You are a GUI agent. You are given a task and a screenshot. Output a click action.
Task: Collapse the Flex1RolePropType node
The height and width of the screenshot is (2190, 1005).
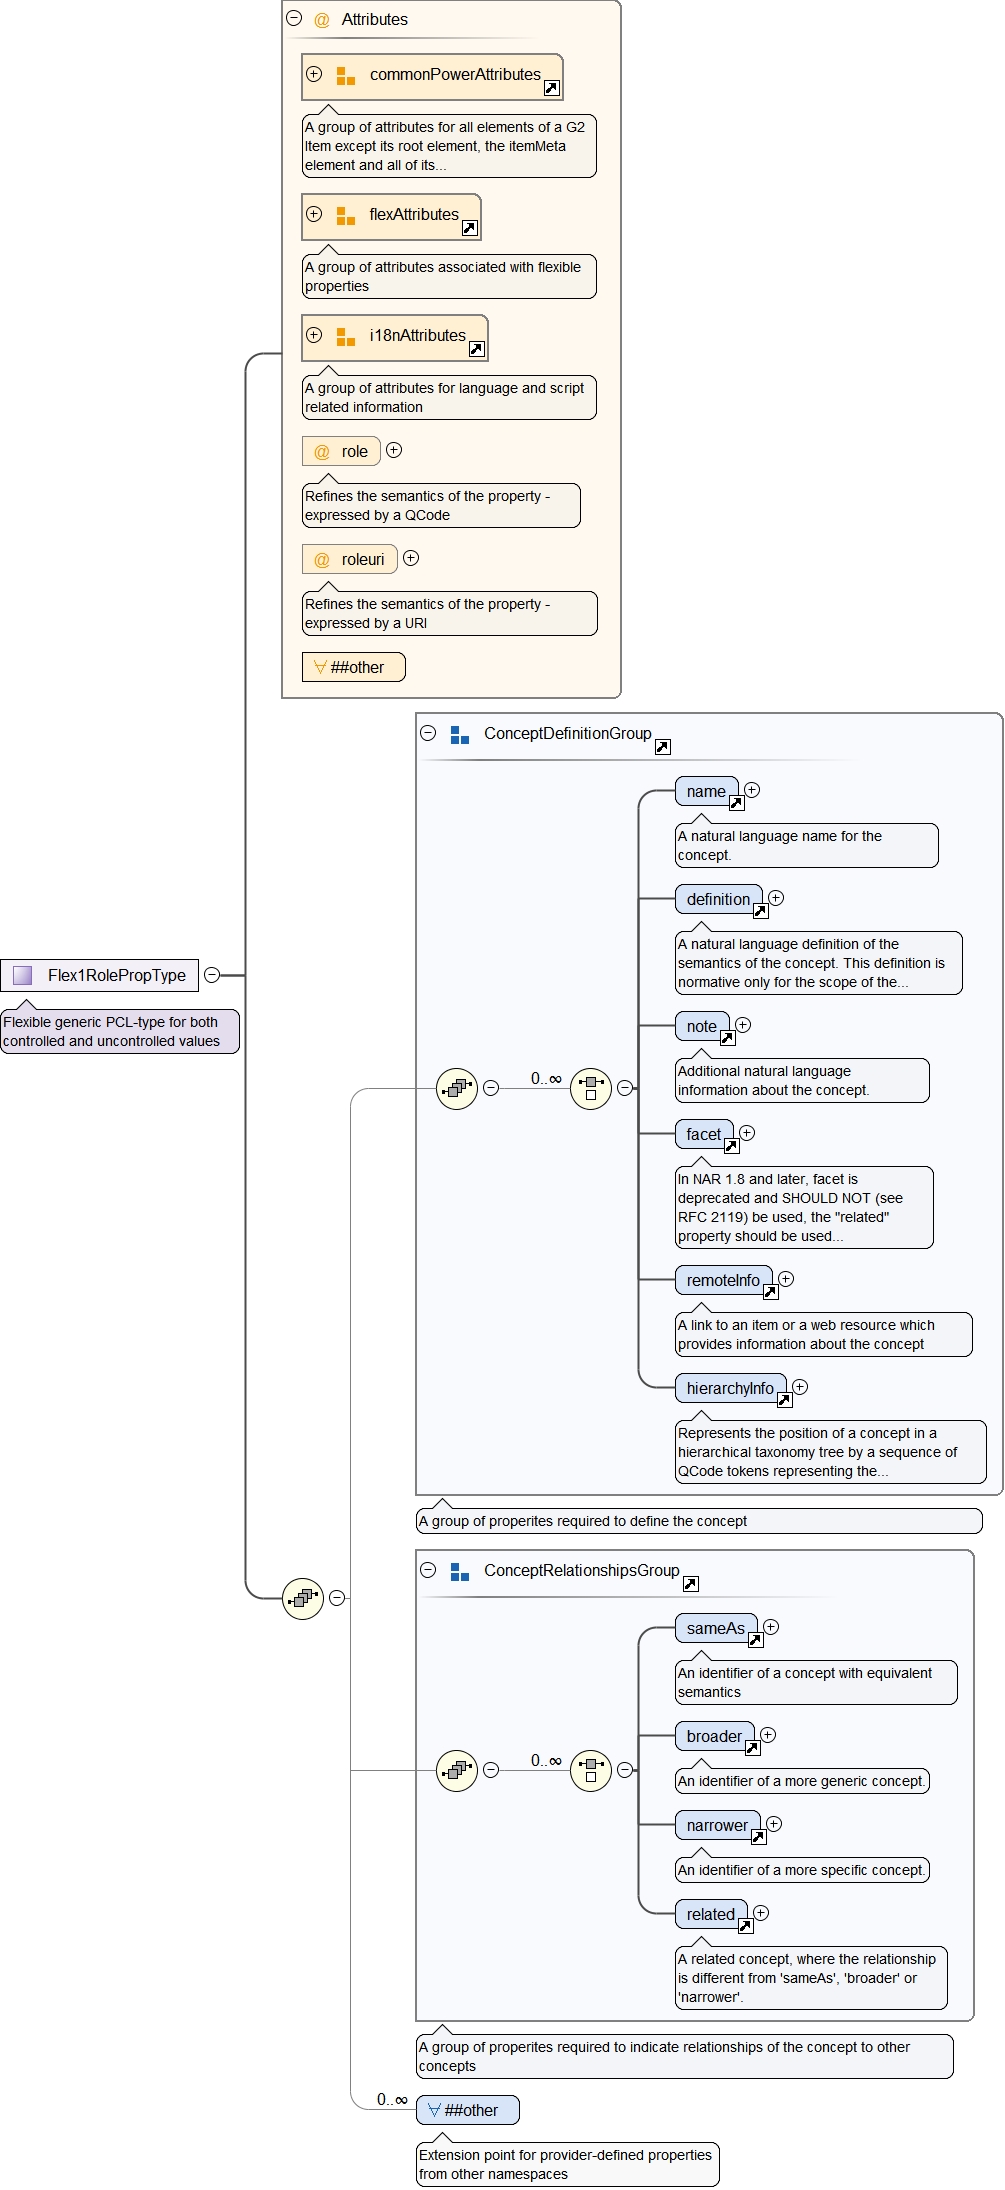(x=212, y=975)
